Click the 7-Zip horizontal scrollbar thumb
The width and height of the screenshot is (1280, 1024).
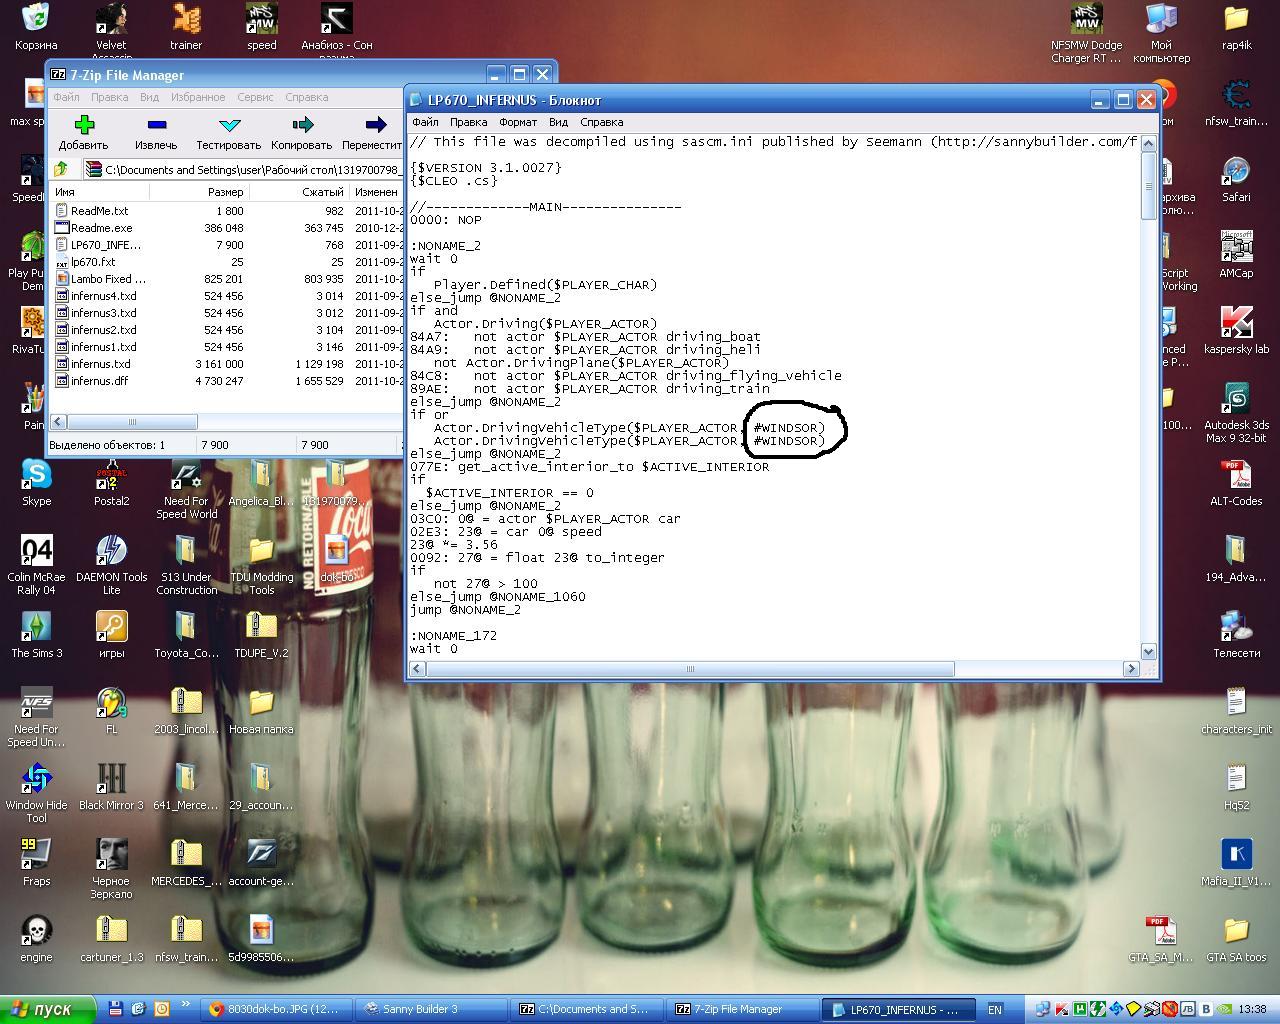[x=132, y=422]
